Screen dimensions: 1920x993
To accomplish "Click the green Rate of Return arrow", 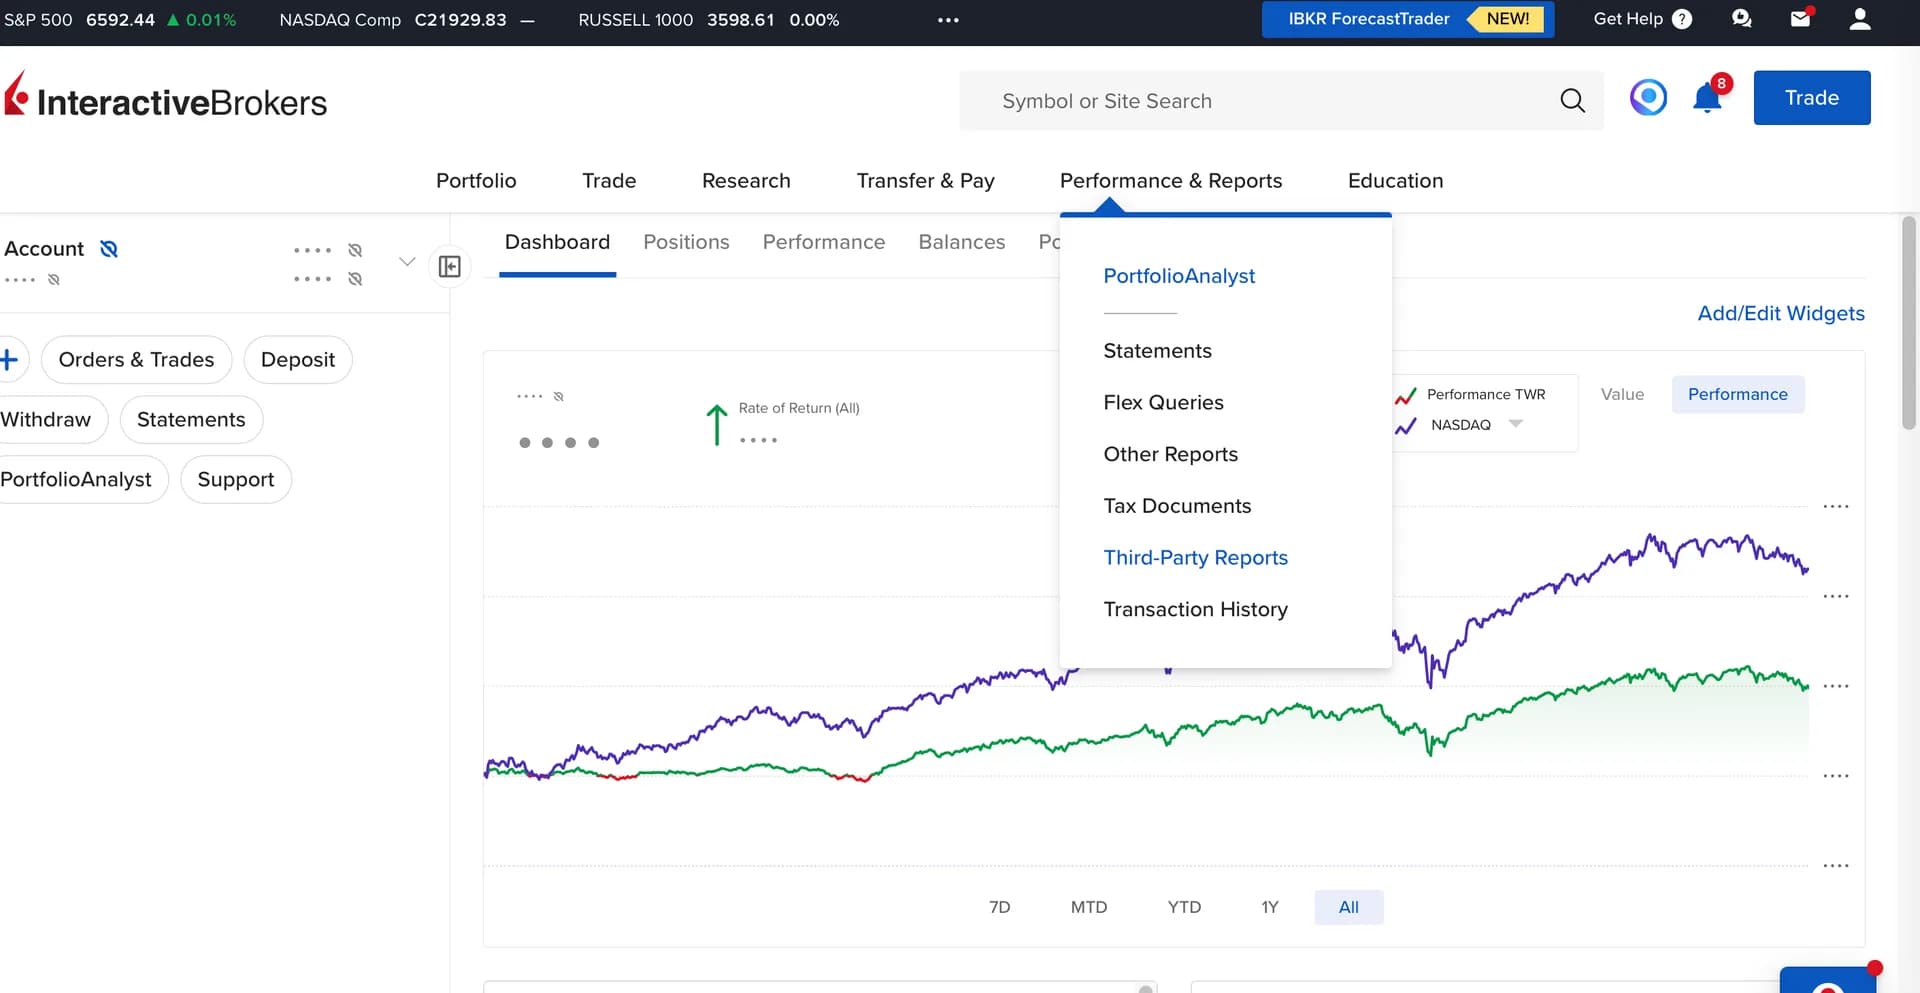I will [x=716, y=424].
